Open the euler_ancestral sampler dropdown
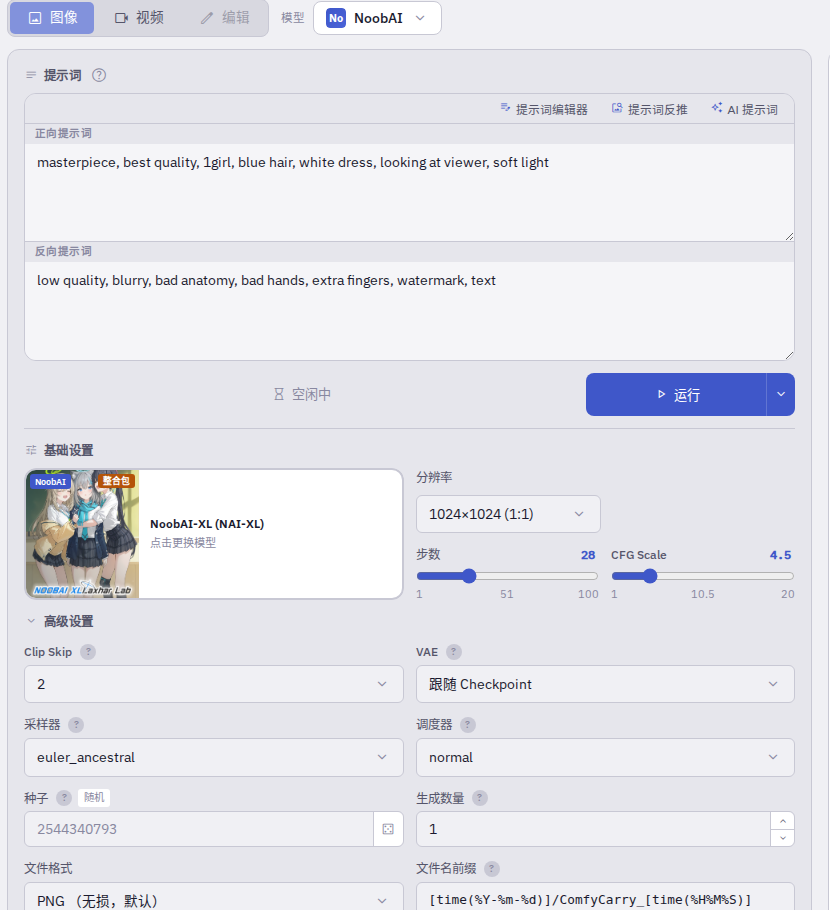This screenshot has height=910, width=830. point(214,757)
